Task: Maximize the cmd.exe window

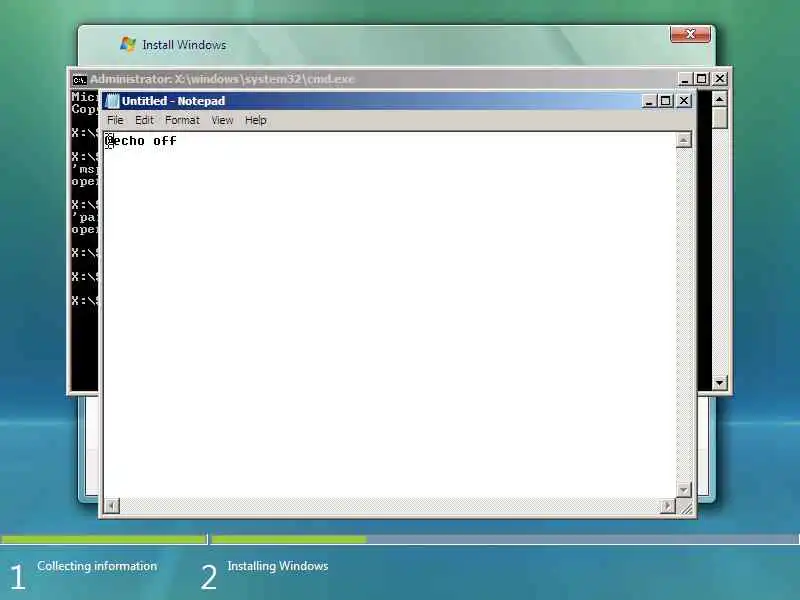Action: coord(702,79)
